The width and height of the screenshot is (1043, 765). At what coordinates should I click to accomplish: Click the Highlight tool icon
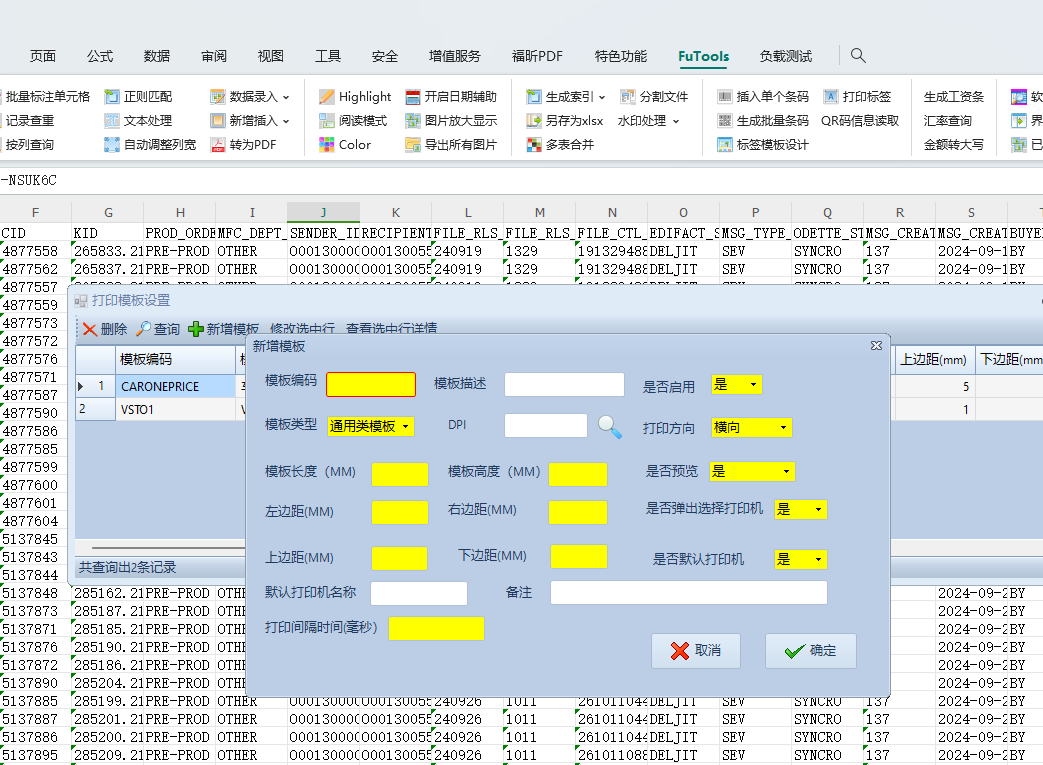coord(327,97)
